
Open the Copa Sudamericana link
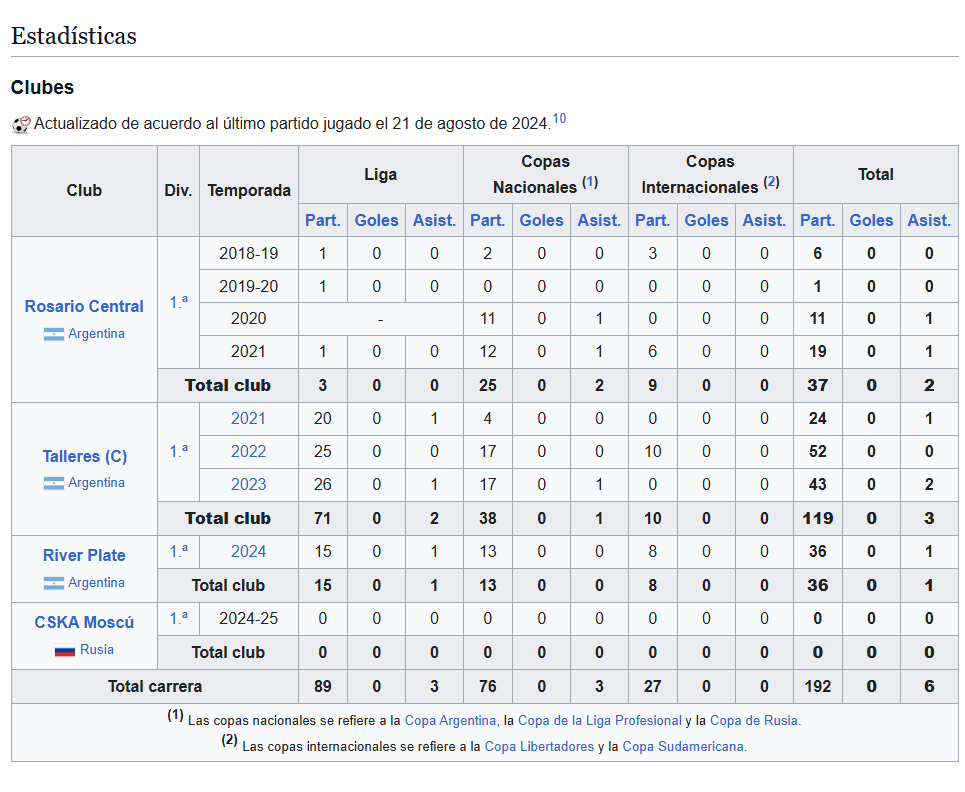683,746
